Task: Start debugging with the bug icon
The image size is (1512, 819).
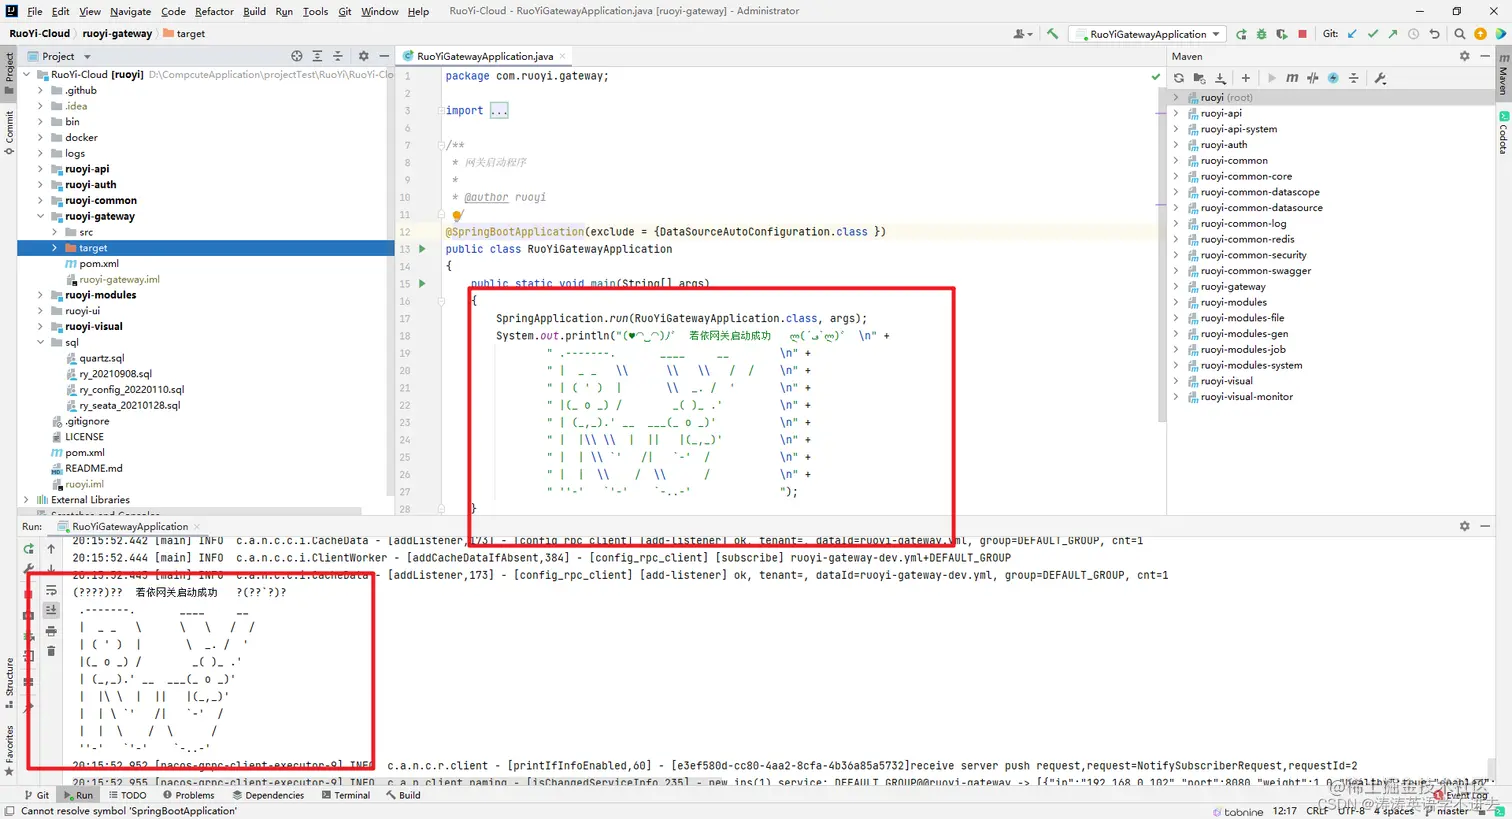Action: pos(1261,34)
